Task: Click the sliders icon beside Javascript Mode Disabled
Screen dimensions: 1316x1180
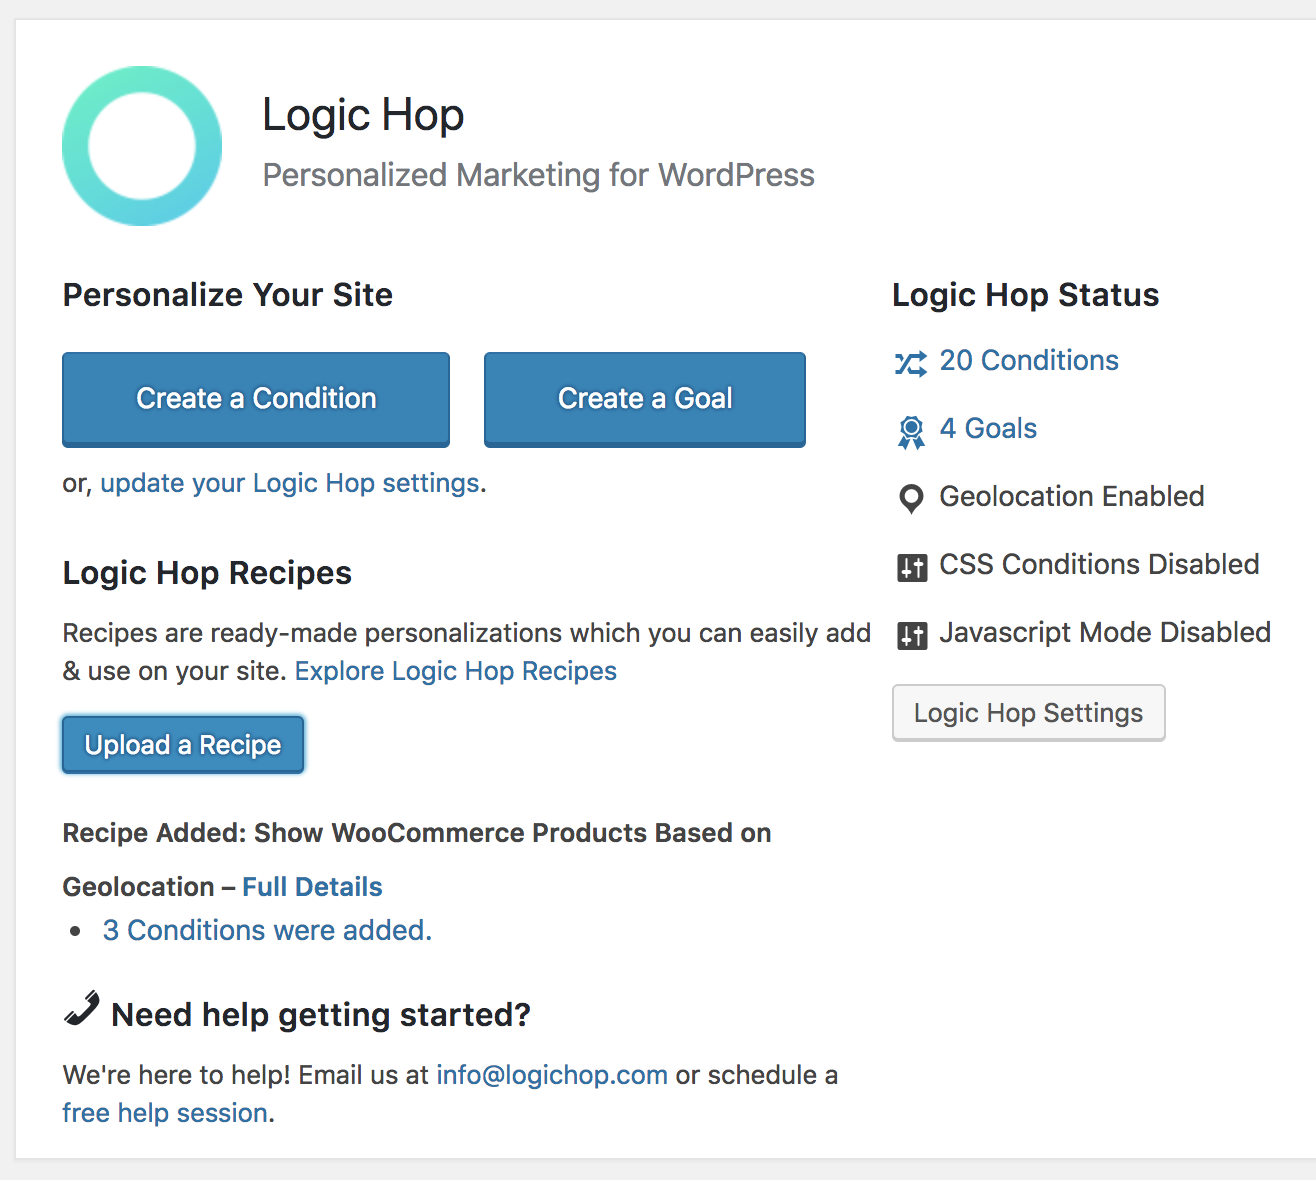Action: (x=912, y=636)
